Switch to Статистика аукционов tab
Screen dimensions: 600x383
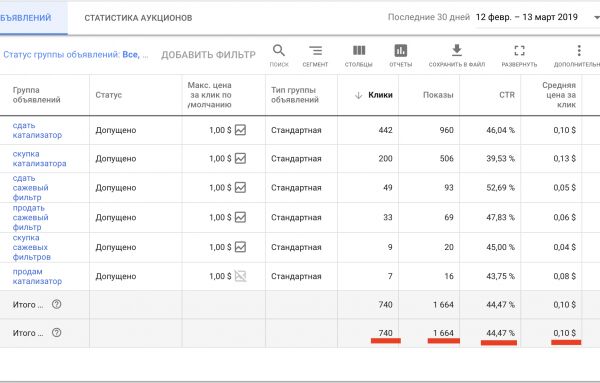click(138, 18)
